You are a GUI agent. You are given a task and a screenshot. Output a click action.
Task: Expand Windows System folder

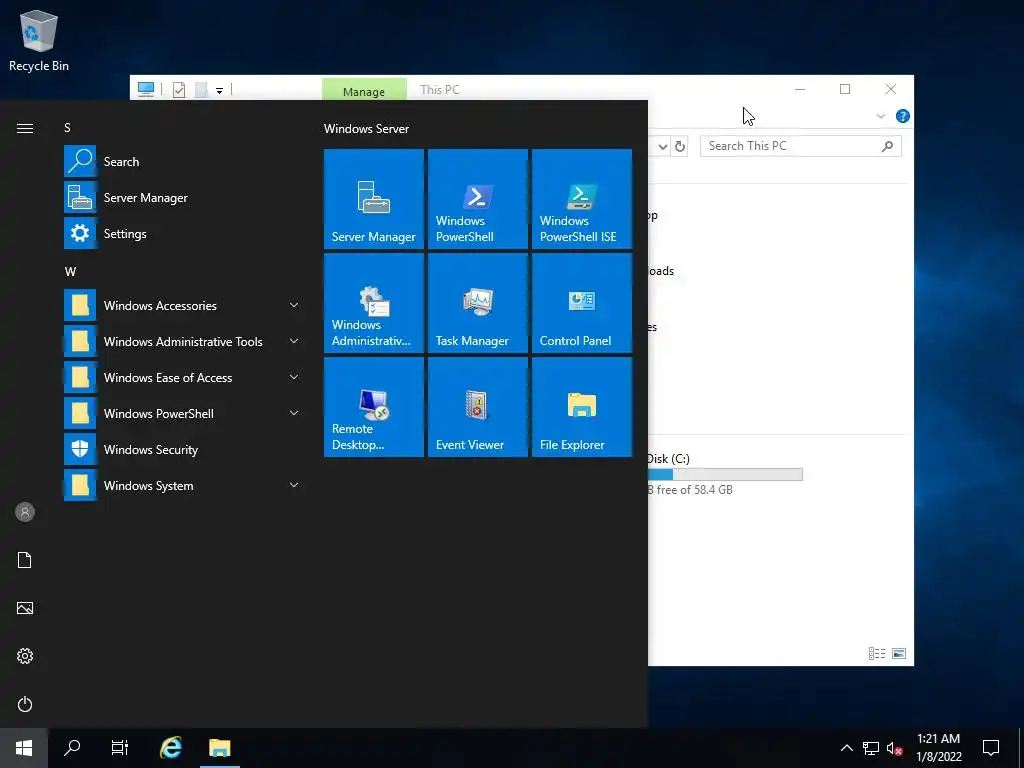click(183, 485)
